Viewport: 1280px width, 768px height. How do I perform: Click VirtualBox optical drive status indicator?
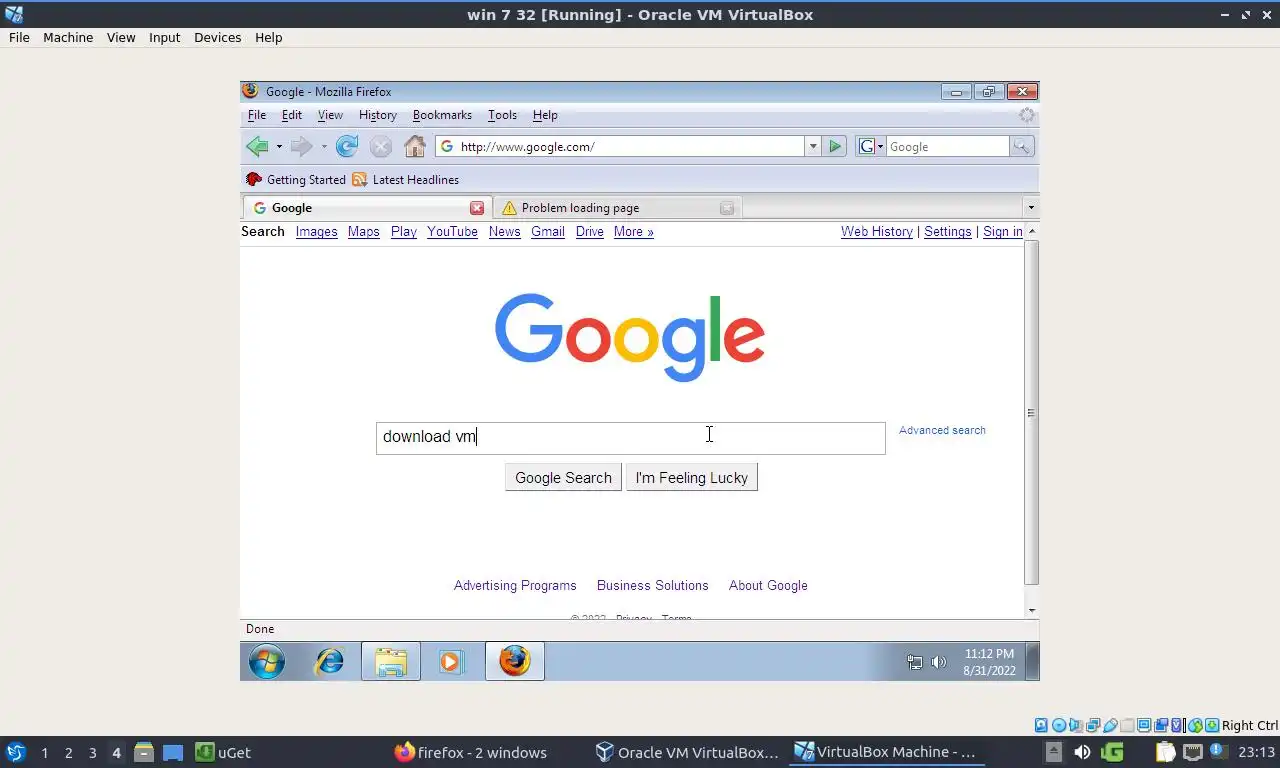[x=1059, y=725]
